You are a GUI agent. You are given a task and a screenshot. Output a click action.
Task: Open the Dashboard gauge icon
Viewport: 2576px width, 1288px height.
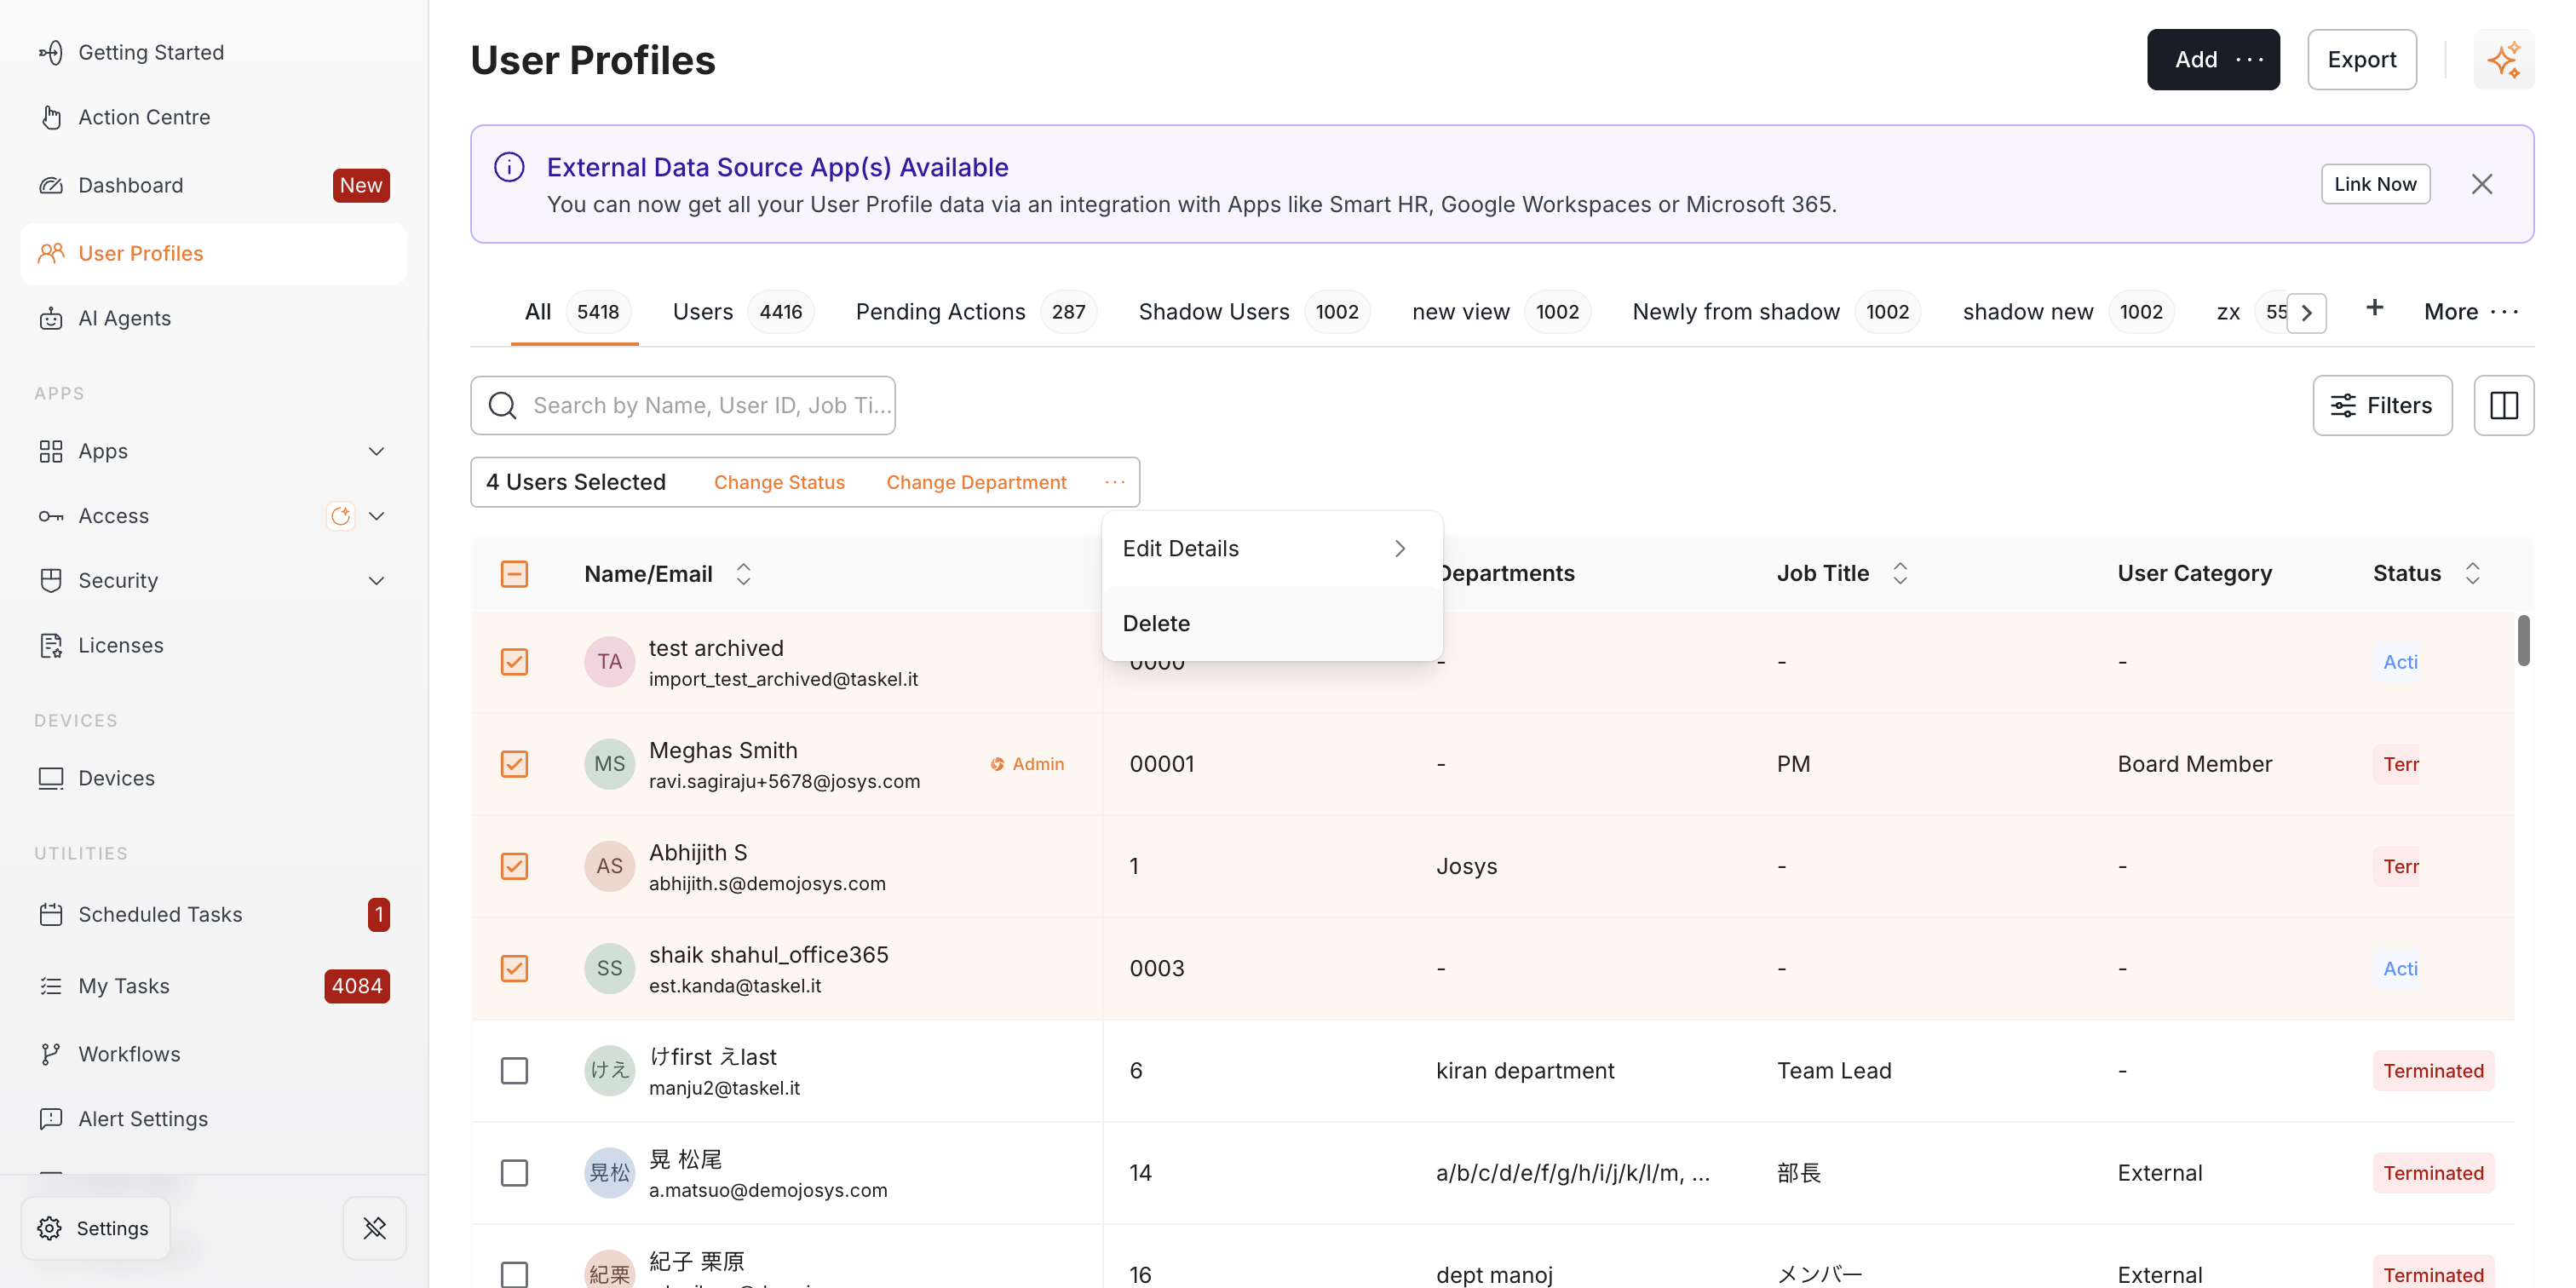tap(50, 185)
